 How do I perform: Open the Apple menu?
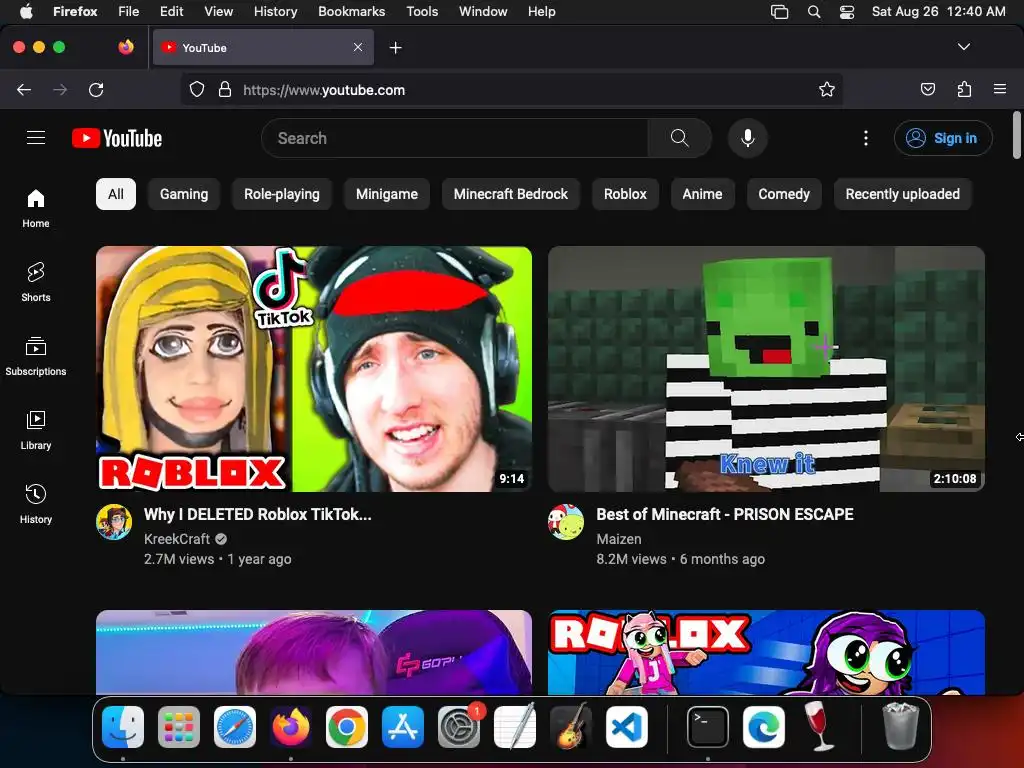25,12
